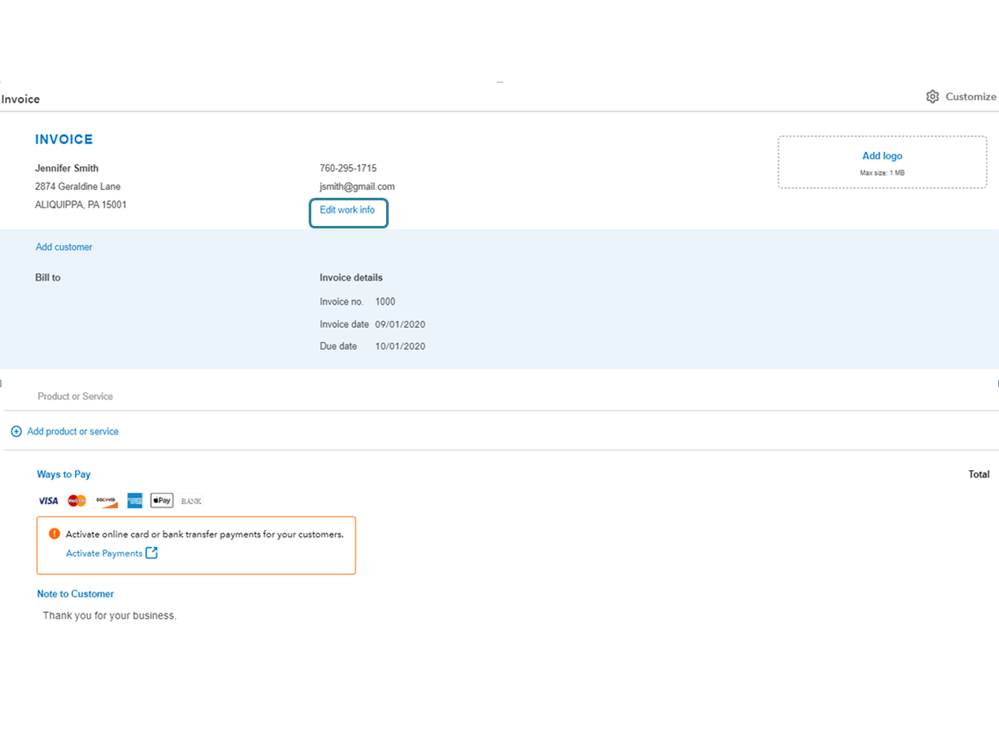Click the Bill to label
The height and width of the screenshot is (749, 999).
tap(48, 278)
